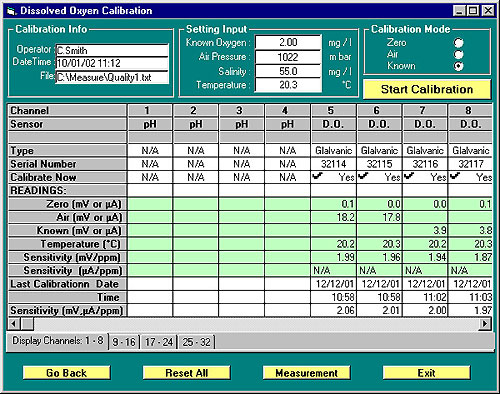Click the Known Oxygen value field
This screenshot has height=394, width=500.
(x=288, y=42)
